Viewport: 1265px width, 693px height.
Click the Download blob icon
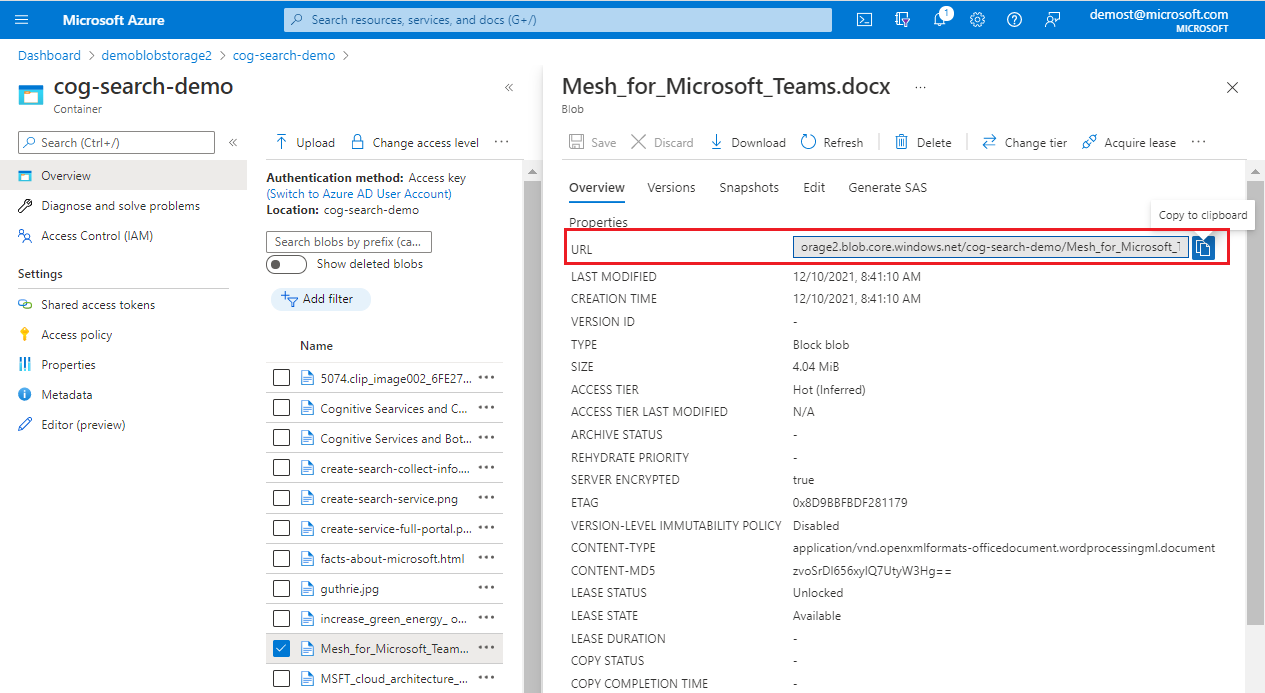pos(717,142)
